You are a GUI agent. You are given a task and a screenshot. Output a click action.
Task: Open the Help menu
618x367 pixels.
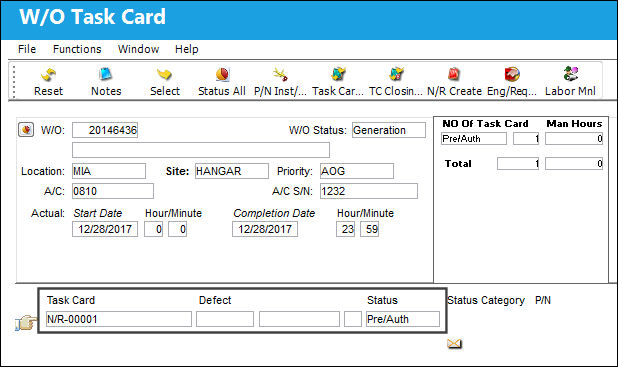coord(186,49)
